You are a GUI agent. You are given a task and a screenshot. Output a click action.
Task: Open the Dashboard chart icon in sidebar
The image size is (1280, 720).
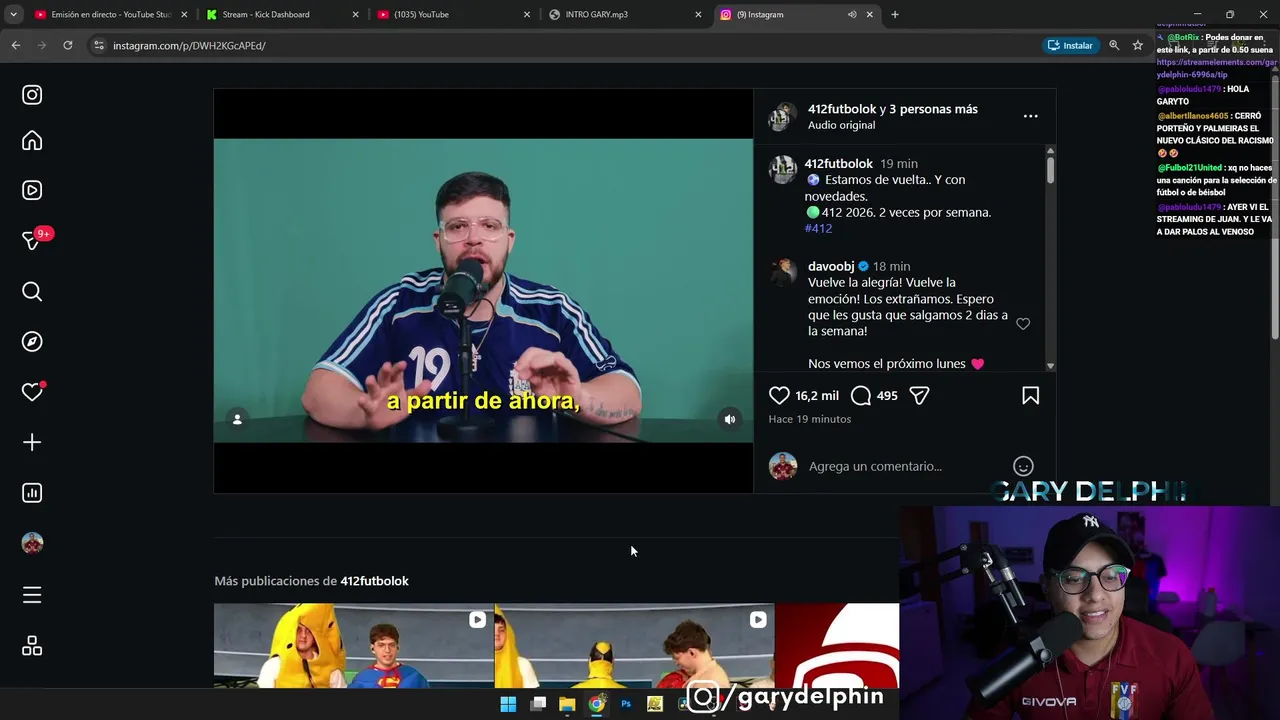(x=32, y=493)
